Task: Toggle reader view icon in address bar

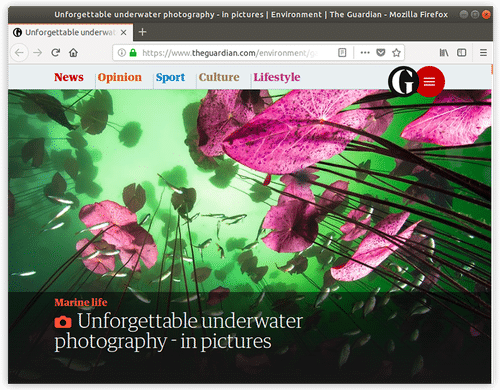Action: 342,53
